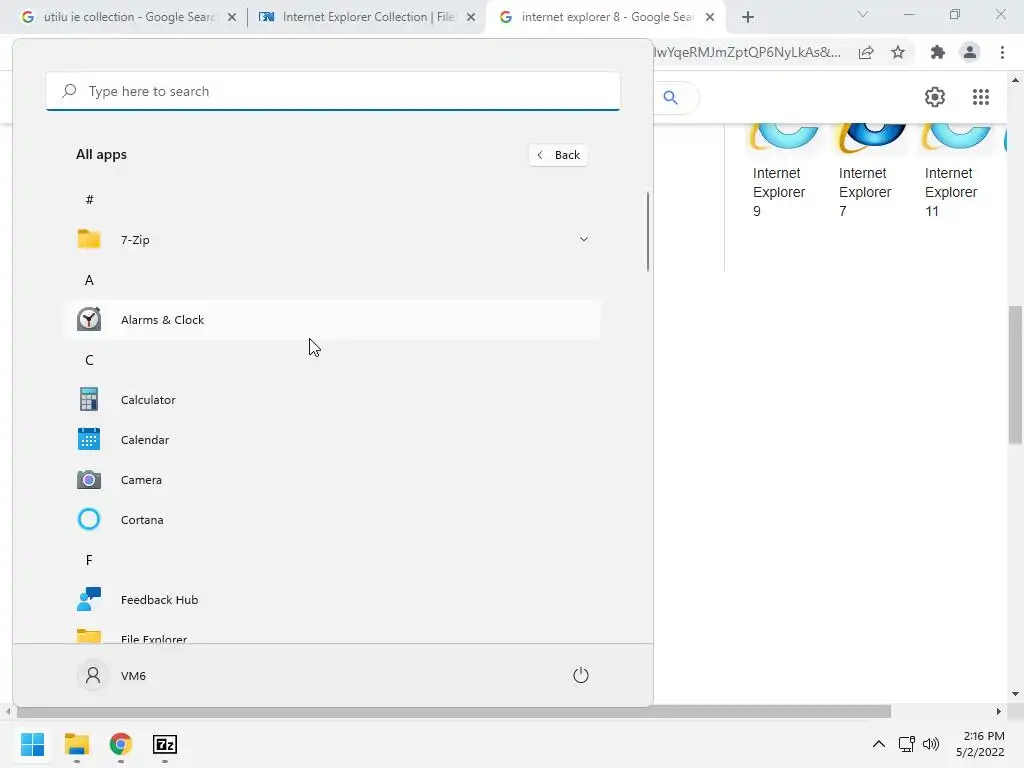The width and height of the screenshot is (1024, 768).
Task: Open File Explorer from taskbar
Action: click(77, 744)
